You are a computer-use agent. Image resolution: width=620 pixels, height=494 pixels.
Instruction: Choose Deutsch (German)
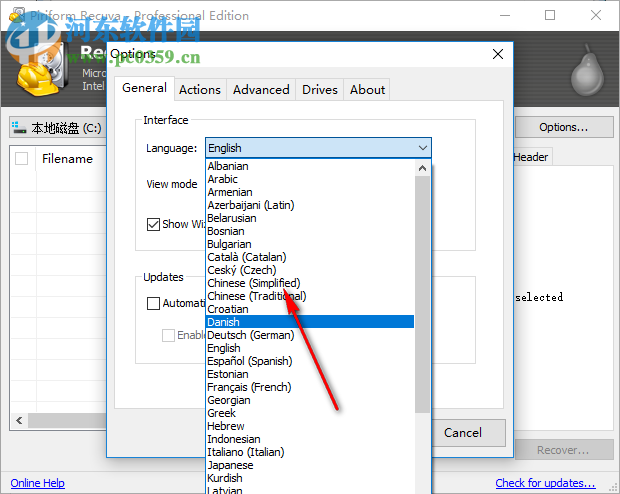coord(310,335)
